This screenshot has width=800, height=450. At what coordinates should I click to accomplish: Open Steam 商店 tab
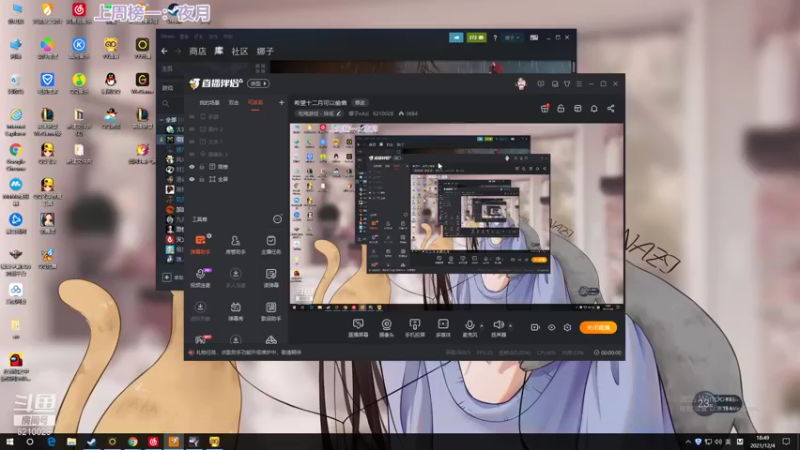[197, 51]
